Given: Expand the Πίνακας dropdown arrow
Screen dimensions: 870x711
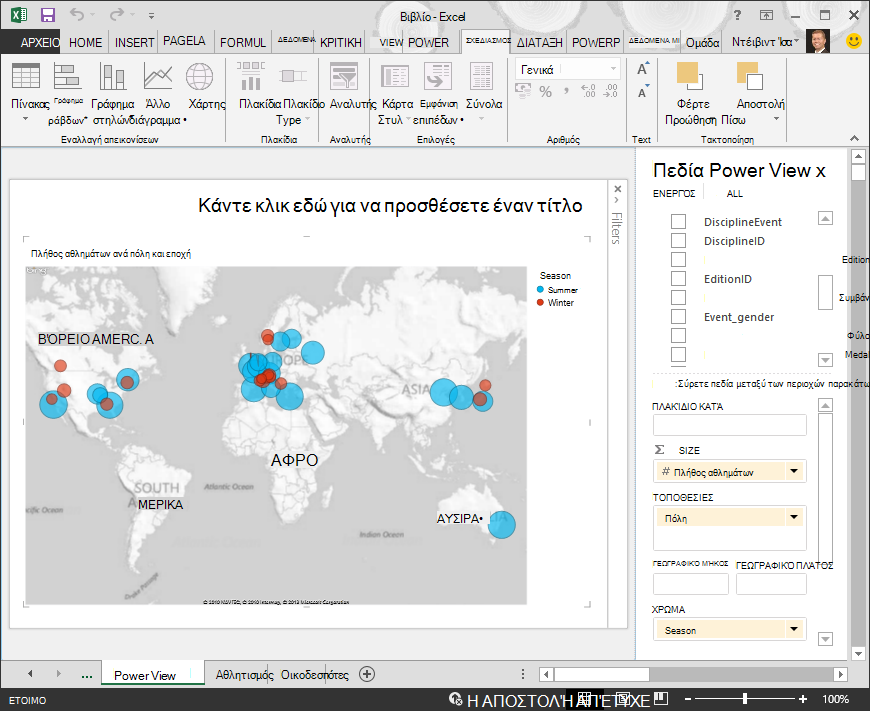Looking at the screenshot, I should [x=26, y=119].
